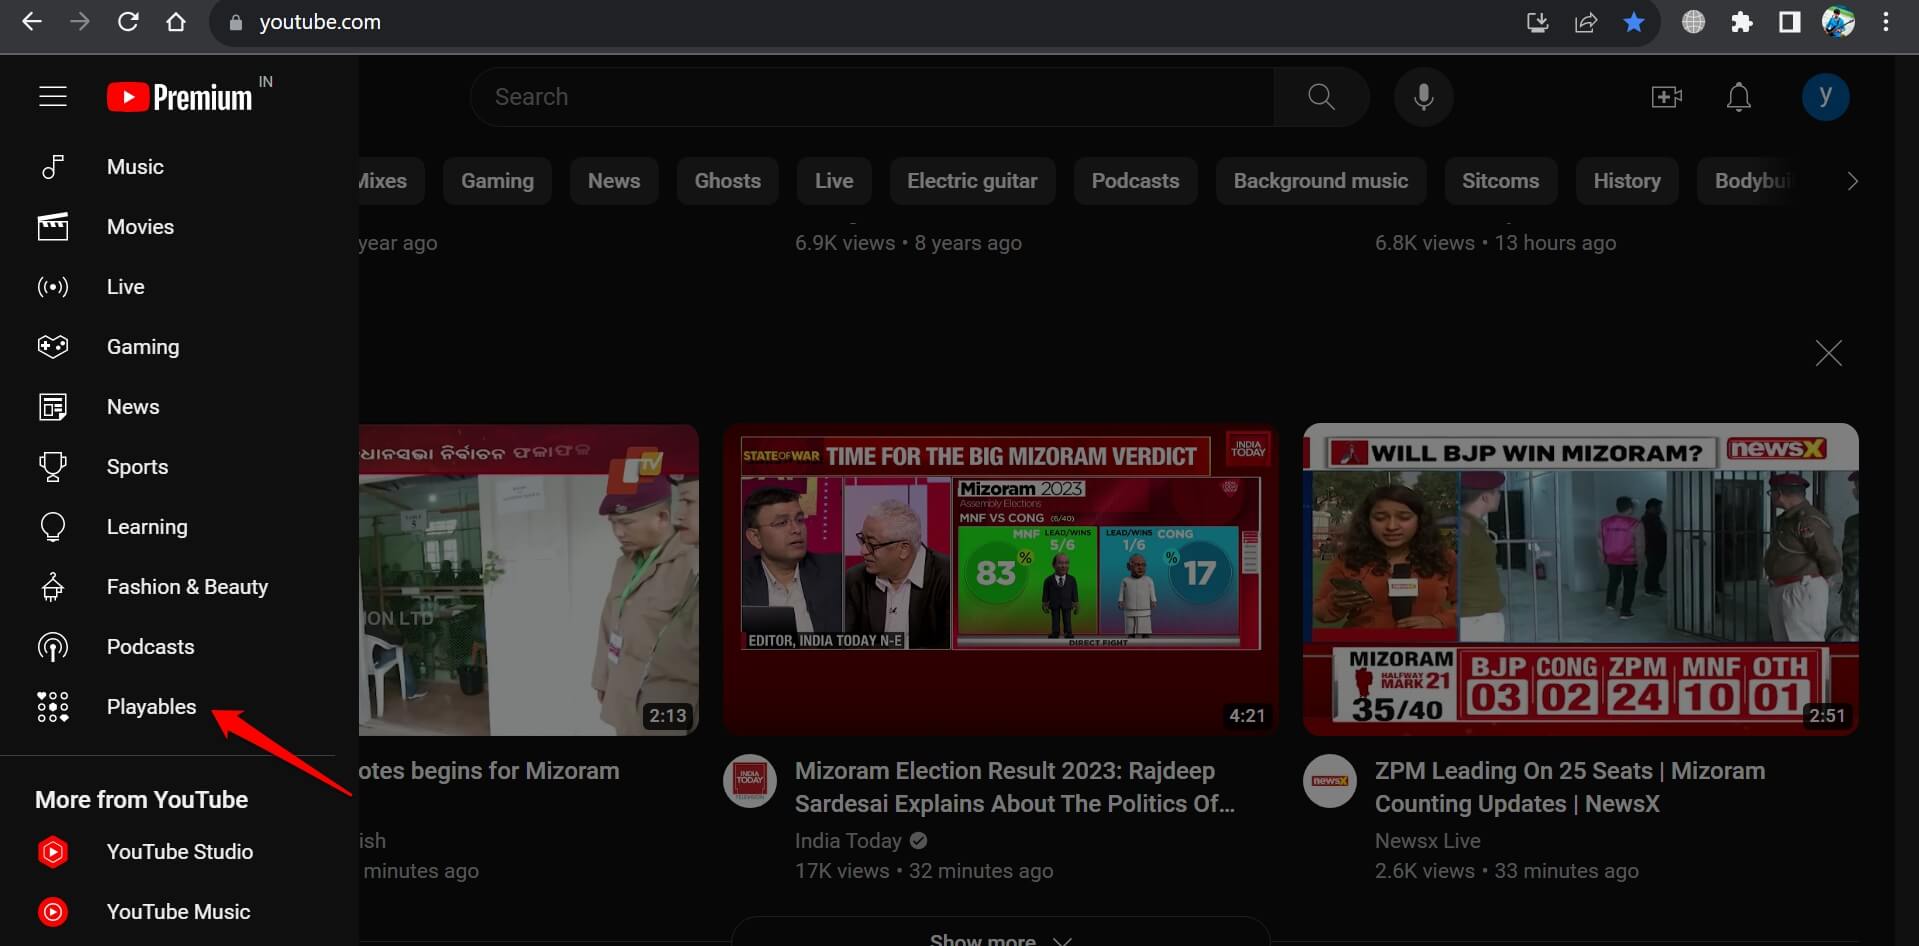Play the NewsX Will BJP Win thumbnail
The height and width of the screenshot is (946, 1919).
pos(1581,579)
